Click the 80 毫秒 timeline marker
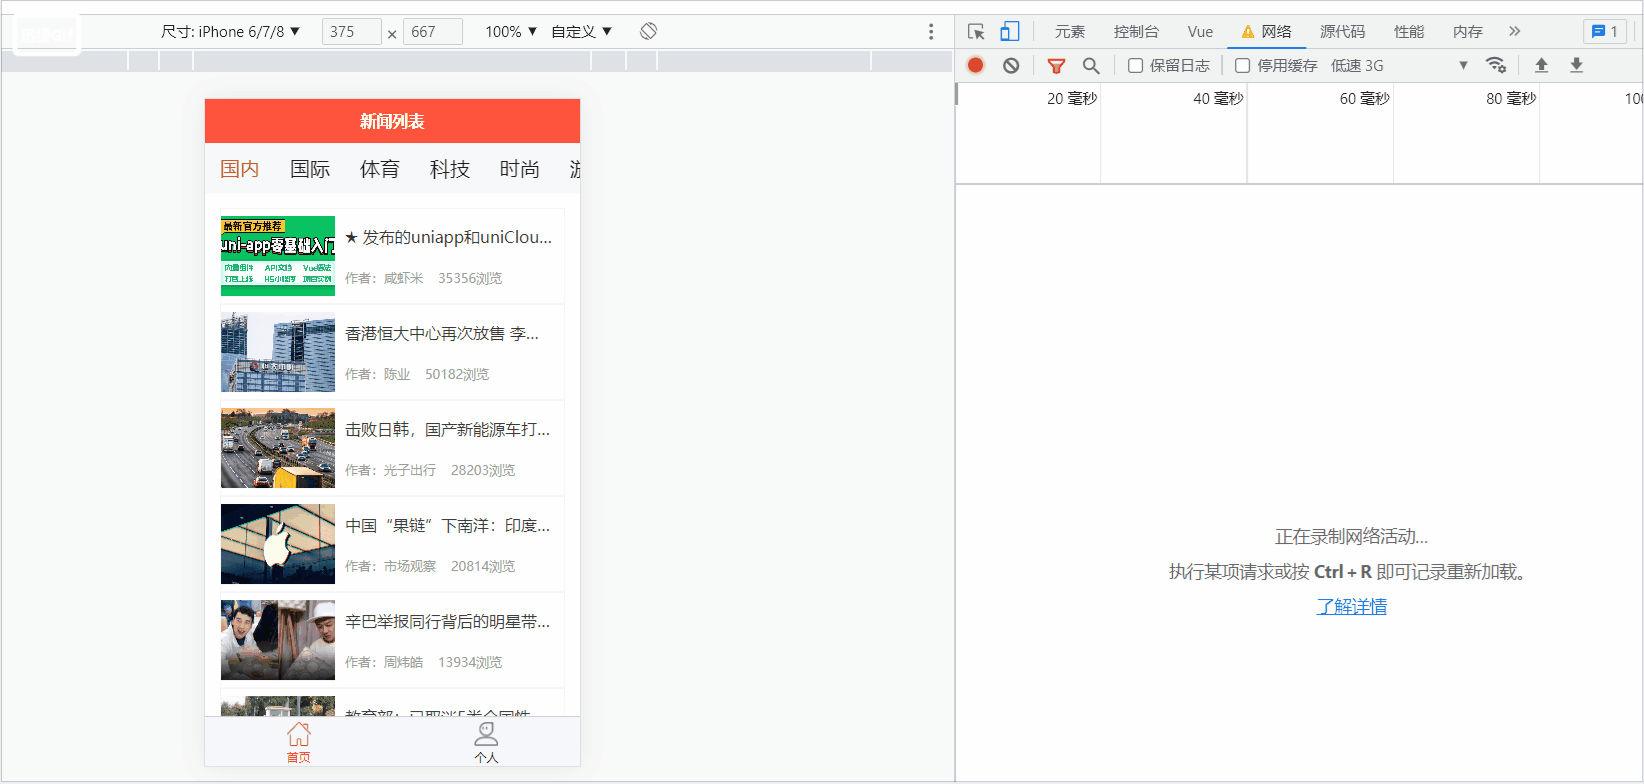The width and height of the screenshot is (1644, 784). pos(1511,98)
